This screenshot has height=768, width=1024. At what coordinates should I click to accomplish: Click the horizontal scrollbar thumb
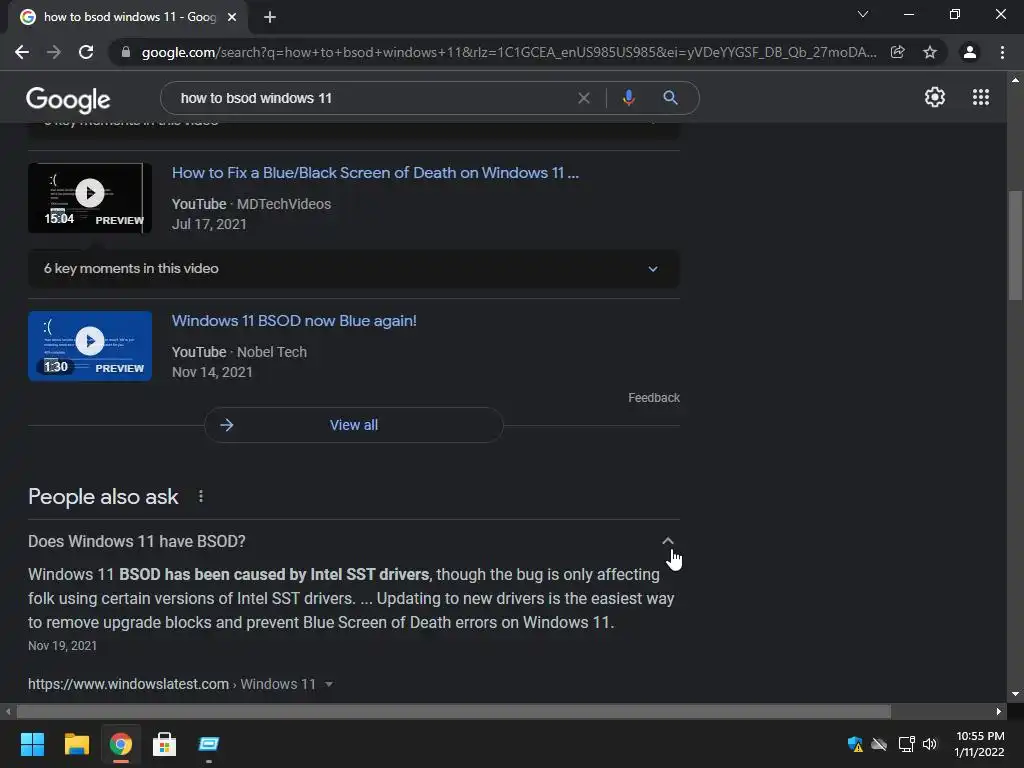[x=454, y=712]
